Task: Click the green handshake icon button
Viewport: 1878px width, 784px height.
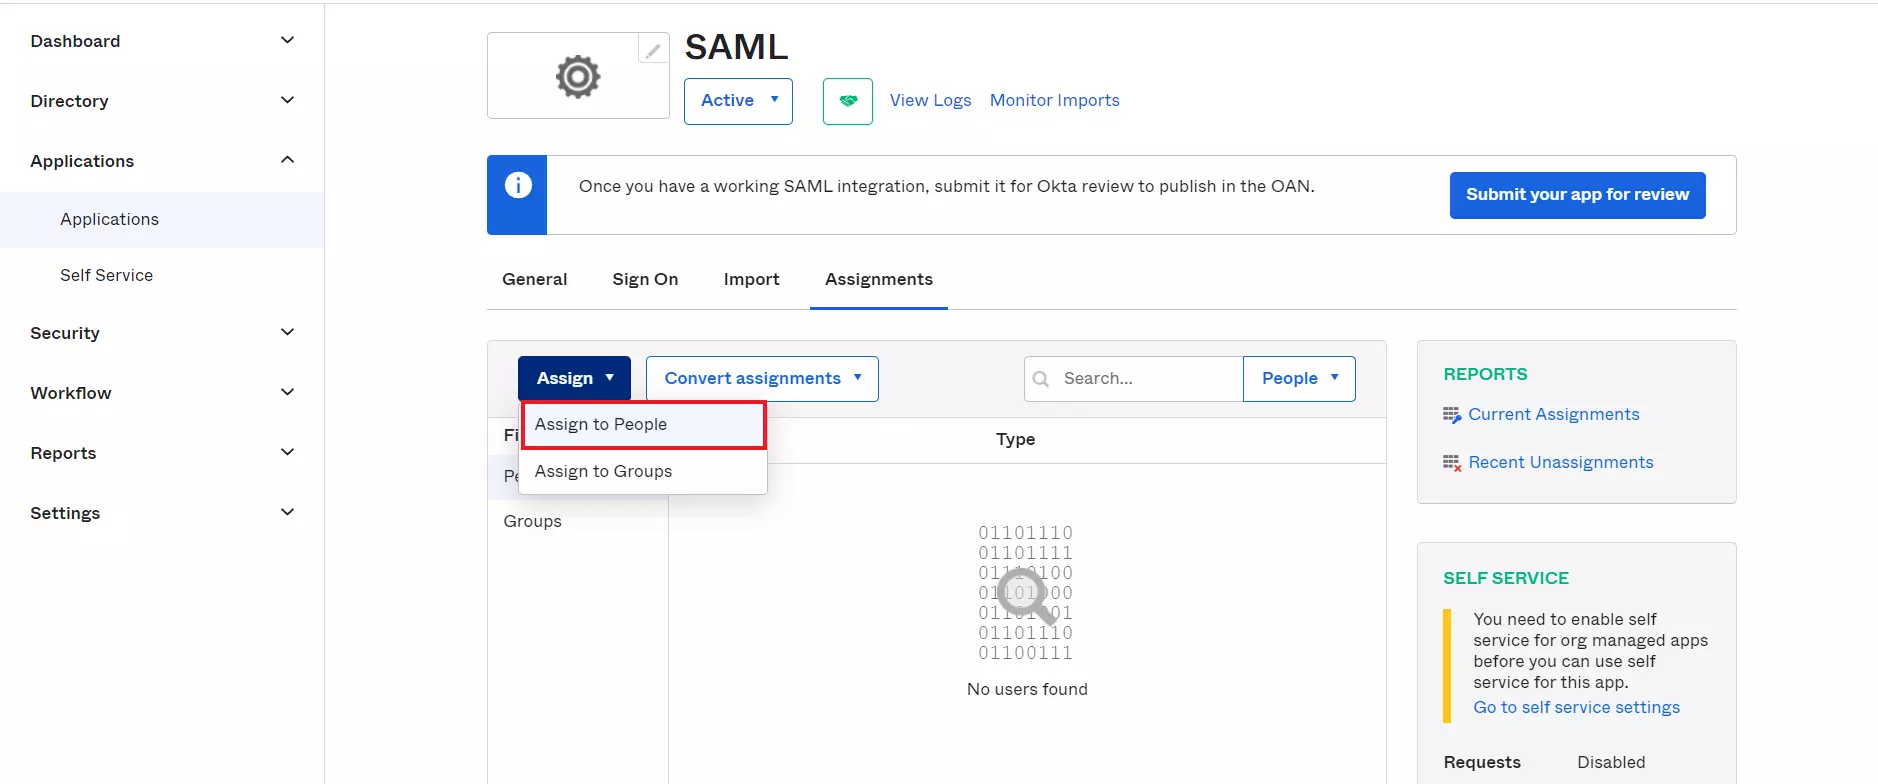Action: pos(848,101)
